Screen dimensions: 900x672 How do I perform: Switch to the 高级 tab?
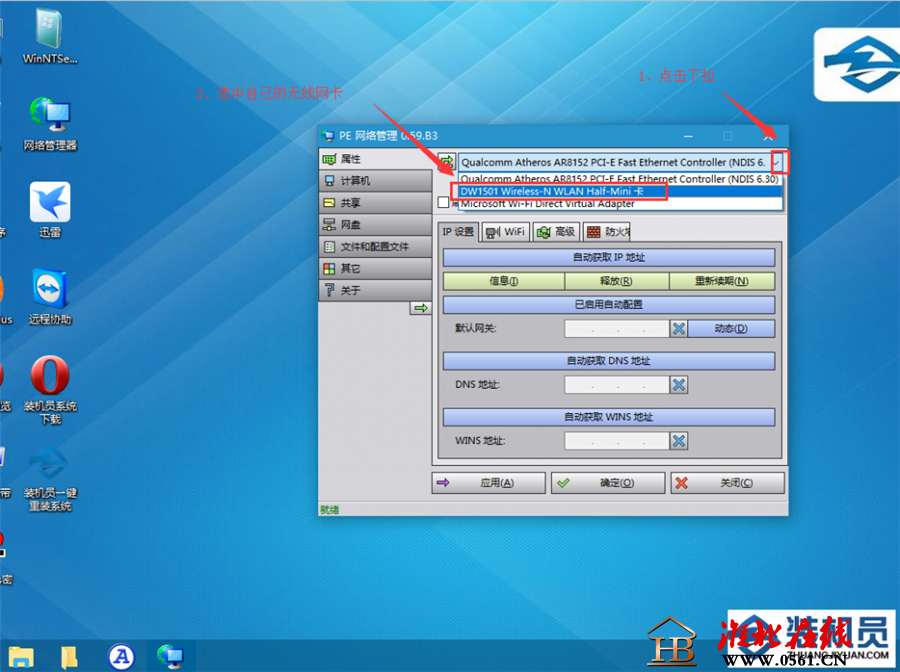556,232
